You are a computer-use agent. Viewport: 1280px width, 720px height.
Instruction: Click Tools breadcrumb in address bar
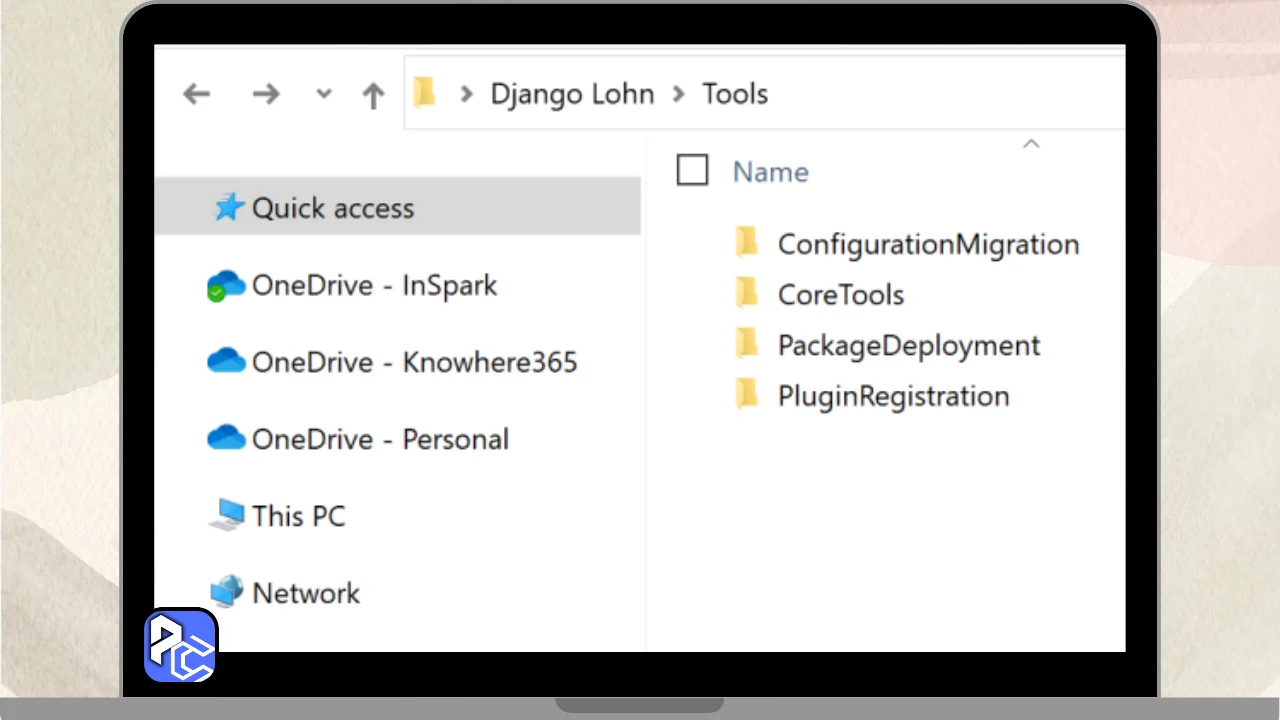pyautogui.click(x=735, y=94)
